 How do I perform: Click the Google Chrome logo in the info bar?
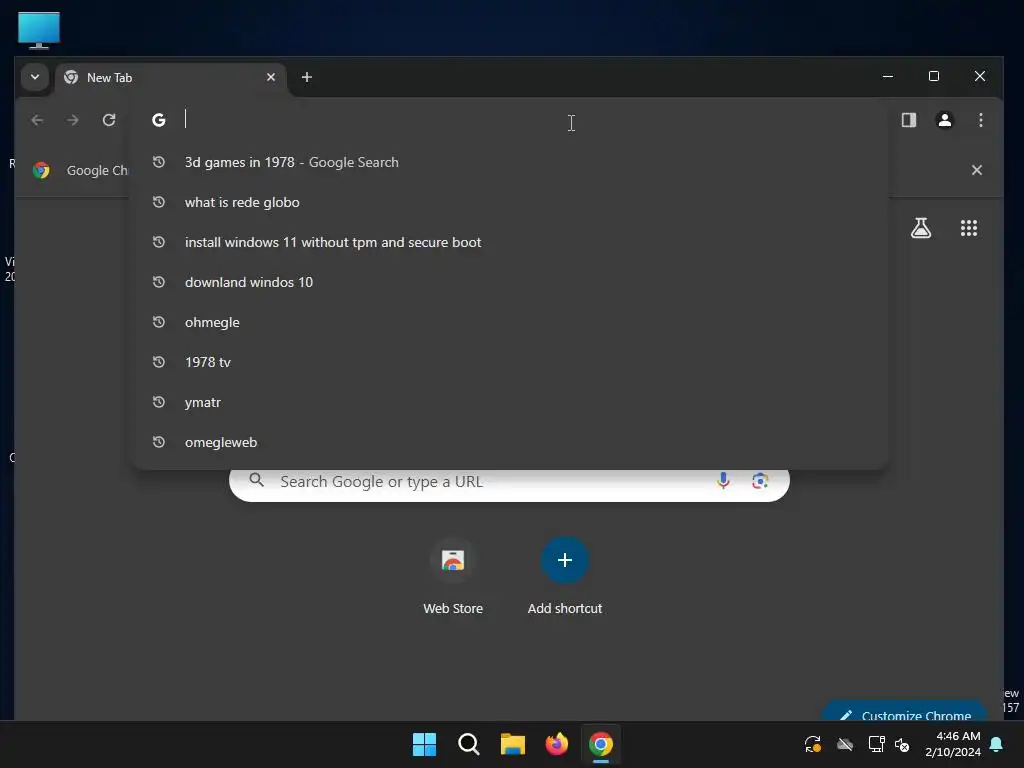41,170
